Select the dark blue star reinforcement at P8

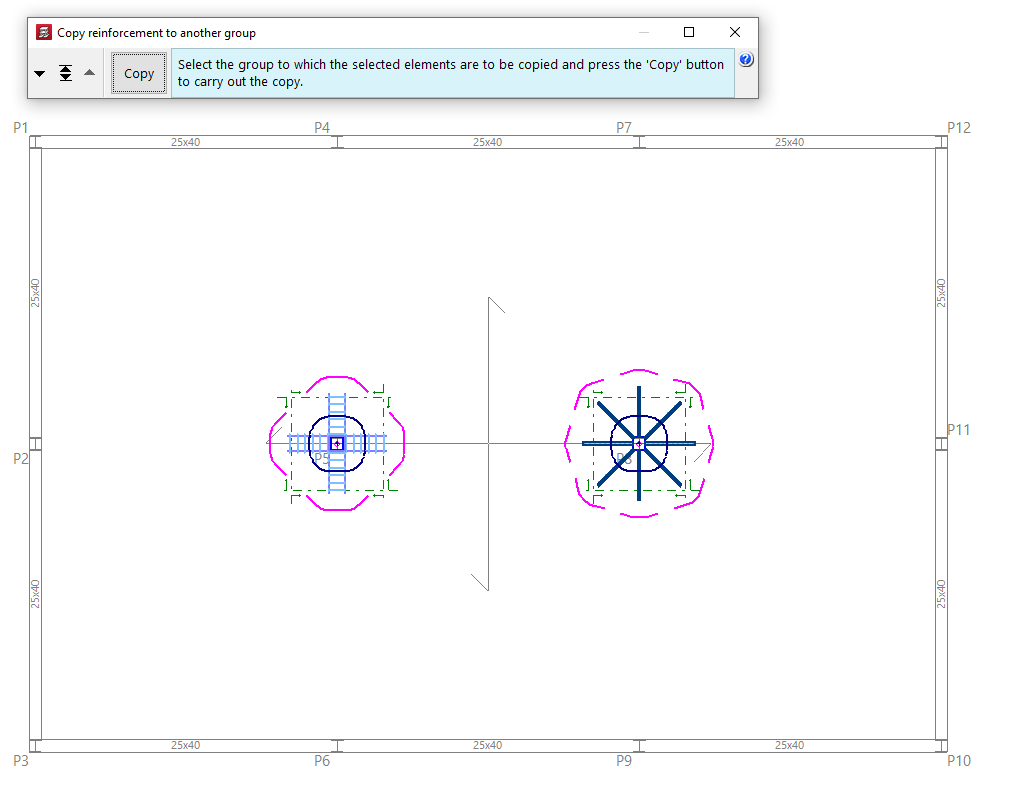639,444
